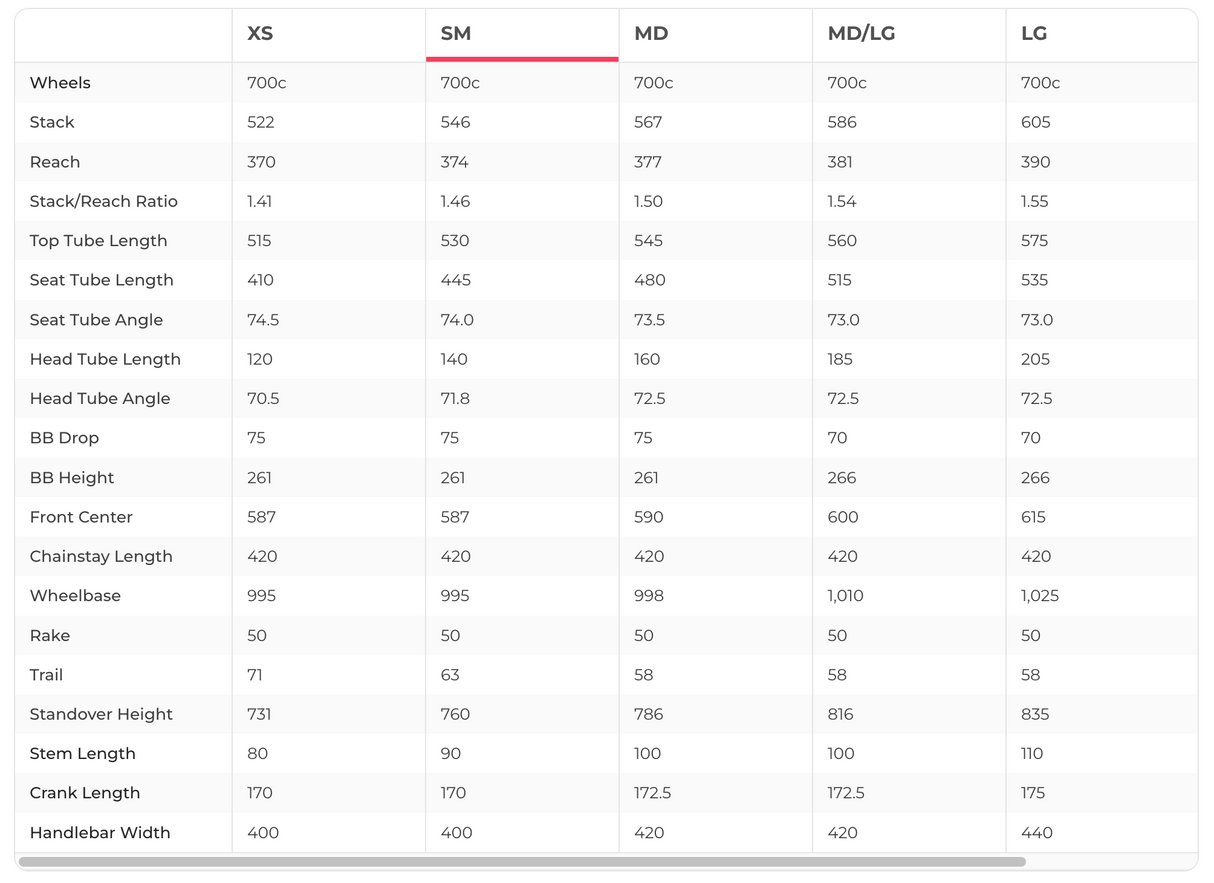Select the 175 Crank Length value

pos(1033,793)
